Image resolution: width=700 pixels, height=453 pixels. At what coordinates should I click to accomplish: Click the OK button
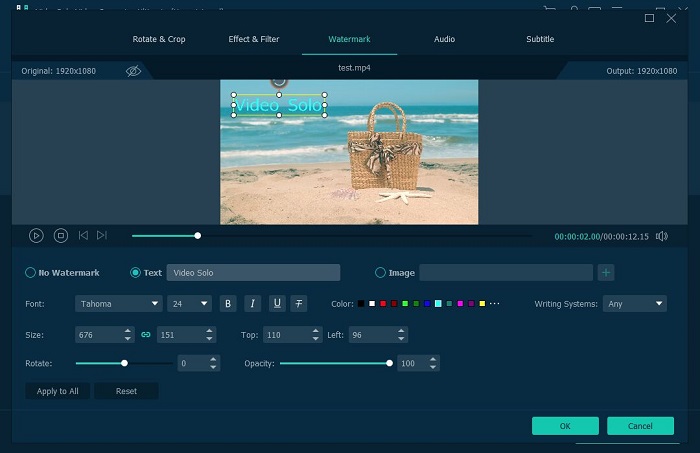tap(565, 426)
